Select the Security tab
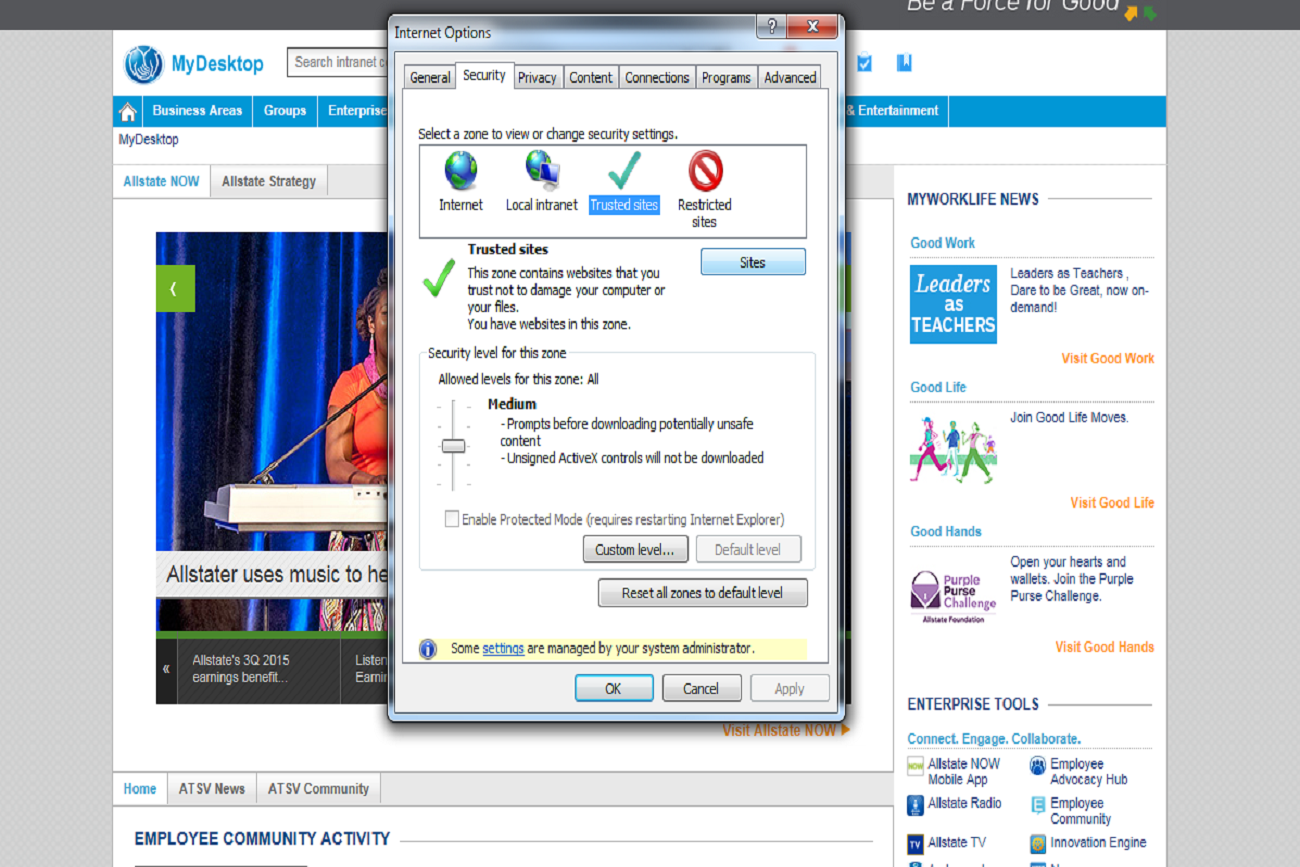The width and height of the screenshot is (1300, 867). pyautogui.click(x=484, y=76)
